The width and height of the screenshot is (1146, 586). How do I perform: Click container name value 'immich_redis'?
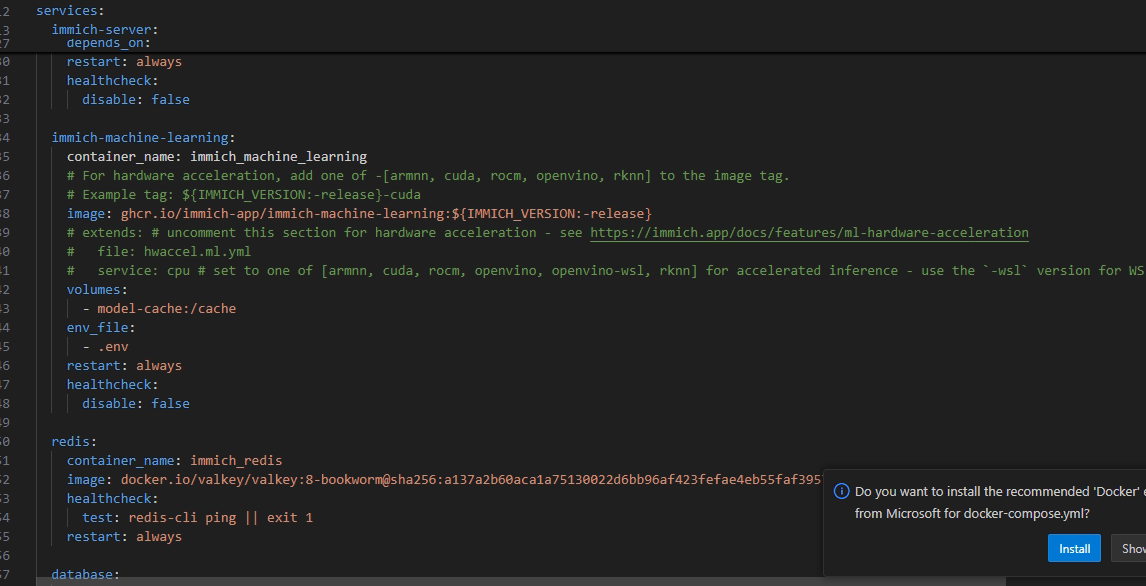(x=236, y=461)
